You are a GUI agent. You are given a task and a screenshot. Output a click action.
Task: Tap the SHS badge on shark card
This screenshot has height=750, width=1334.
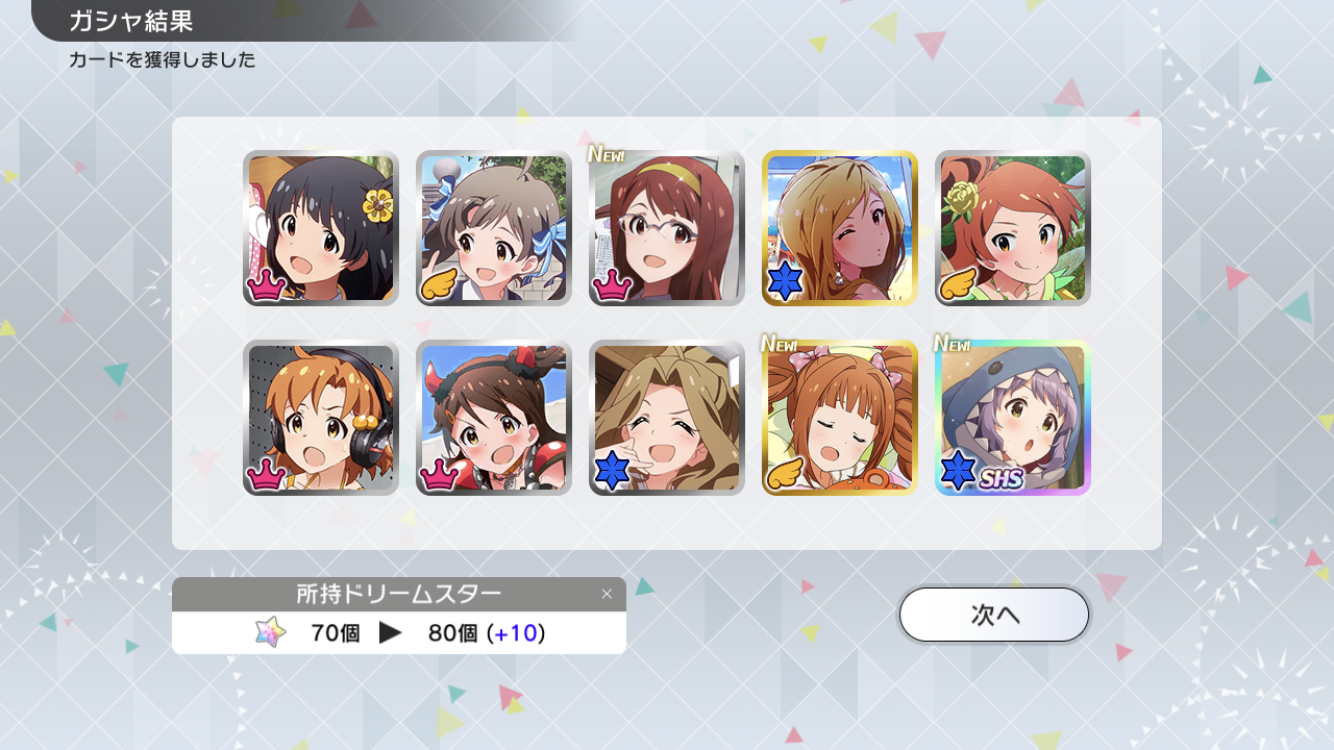tap(1001, 479)
